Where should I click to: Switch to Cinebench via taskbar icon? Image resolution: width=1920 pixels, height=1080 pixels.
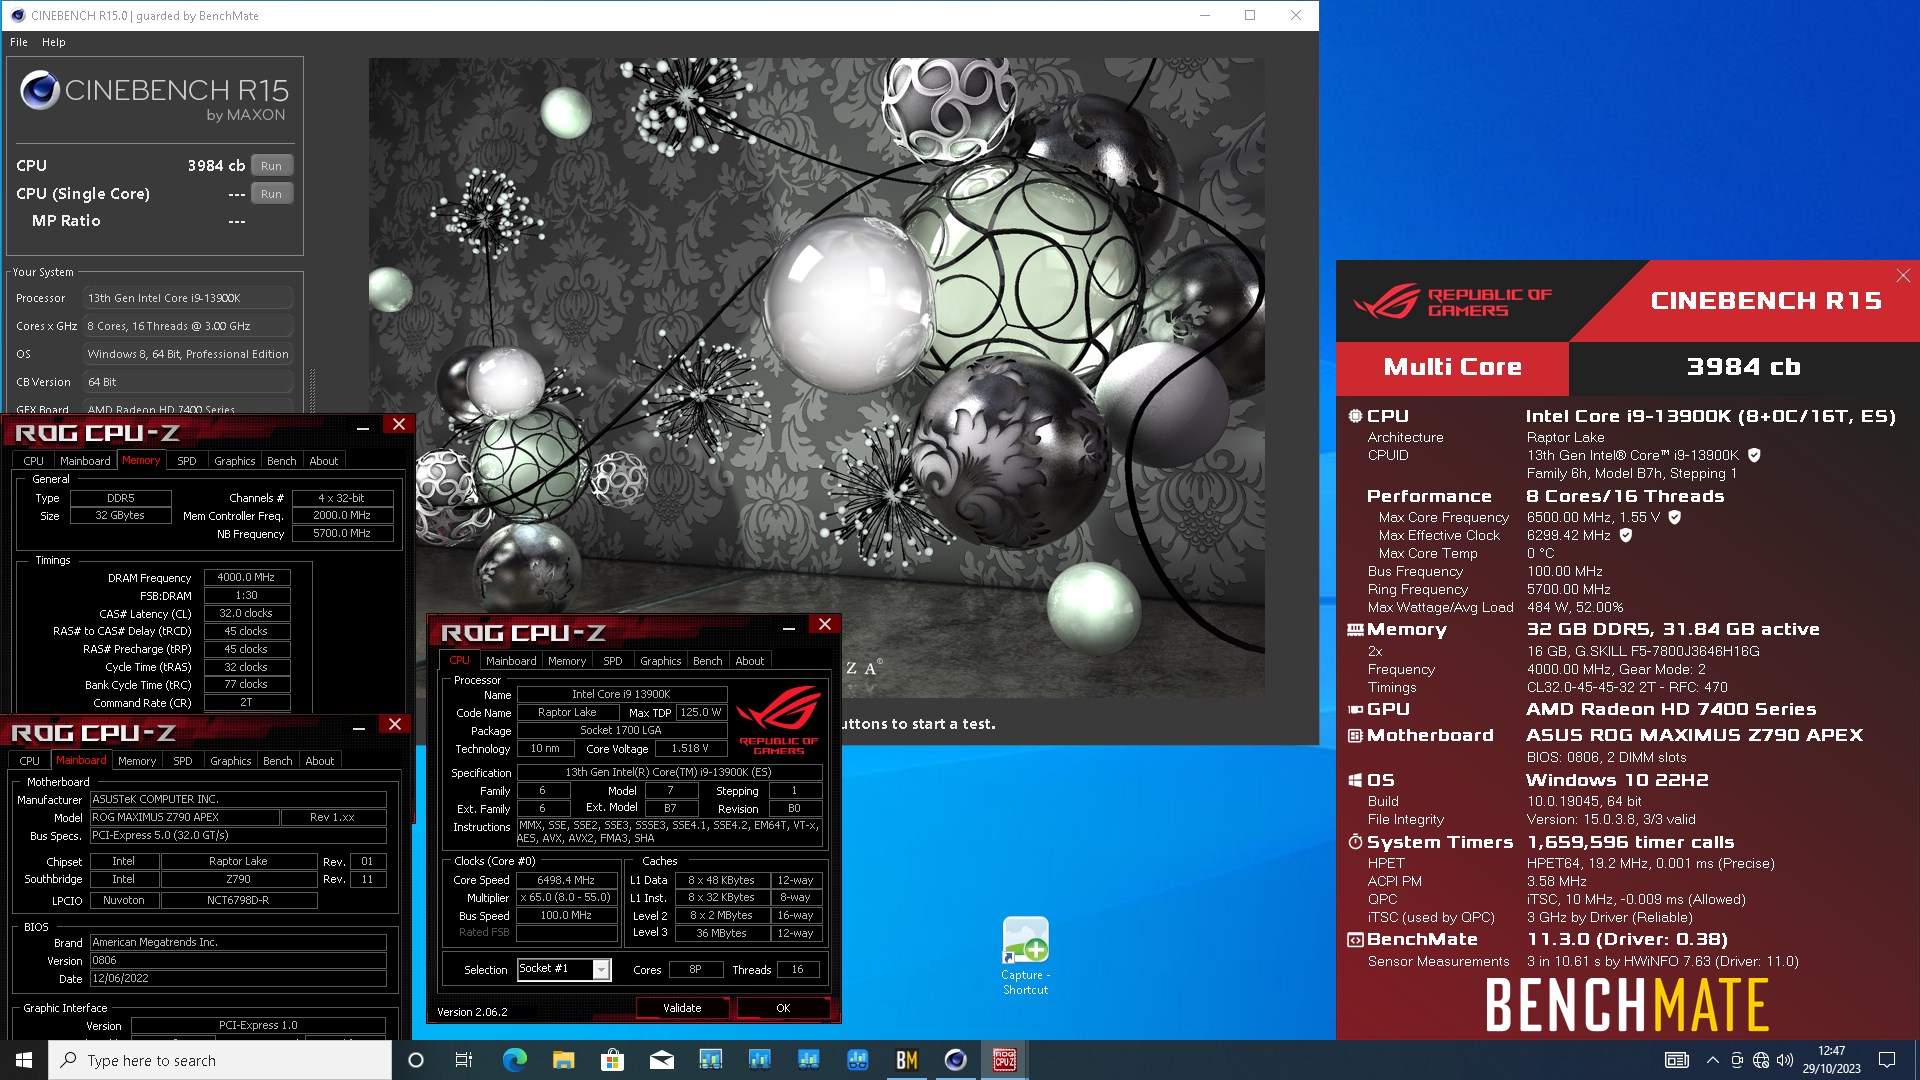point(955,1060)
